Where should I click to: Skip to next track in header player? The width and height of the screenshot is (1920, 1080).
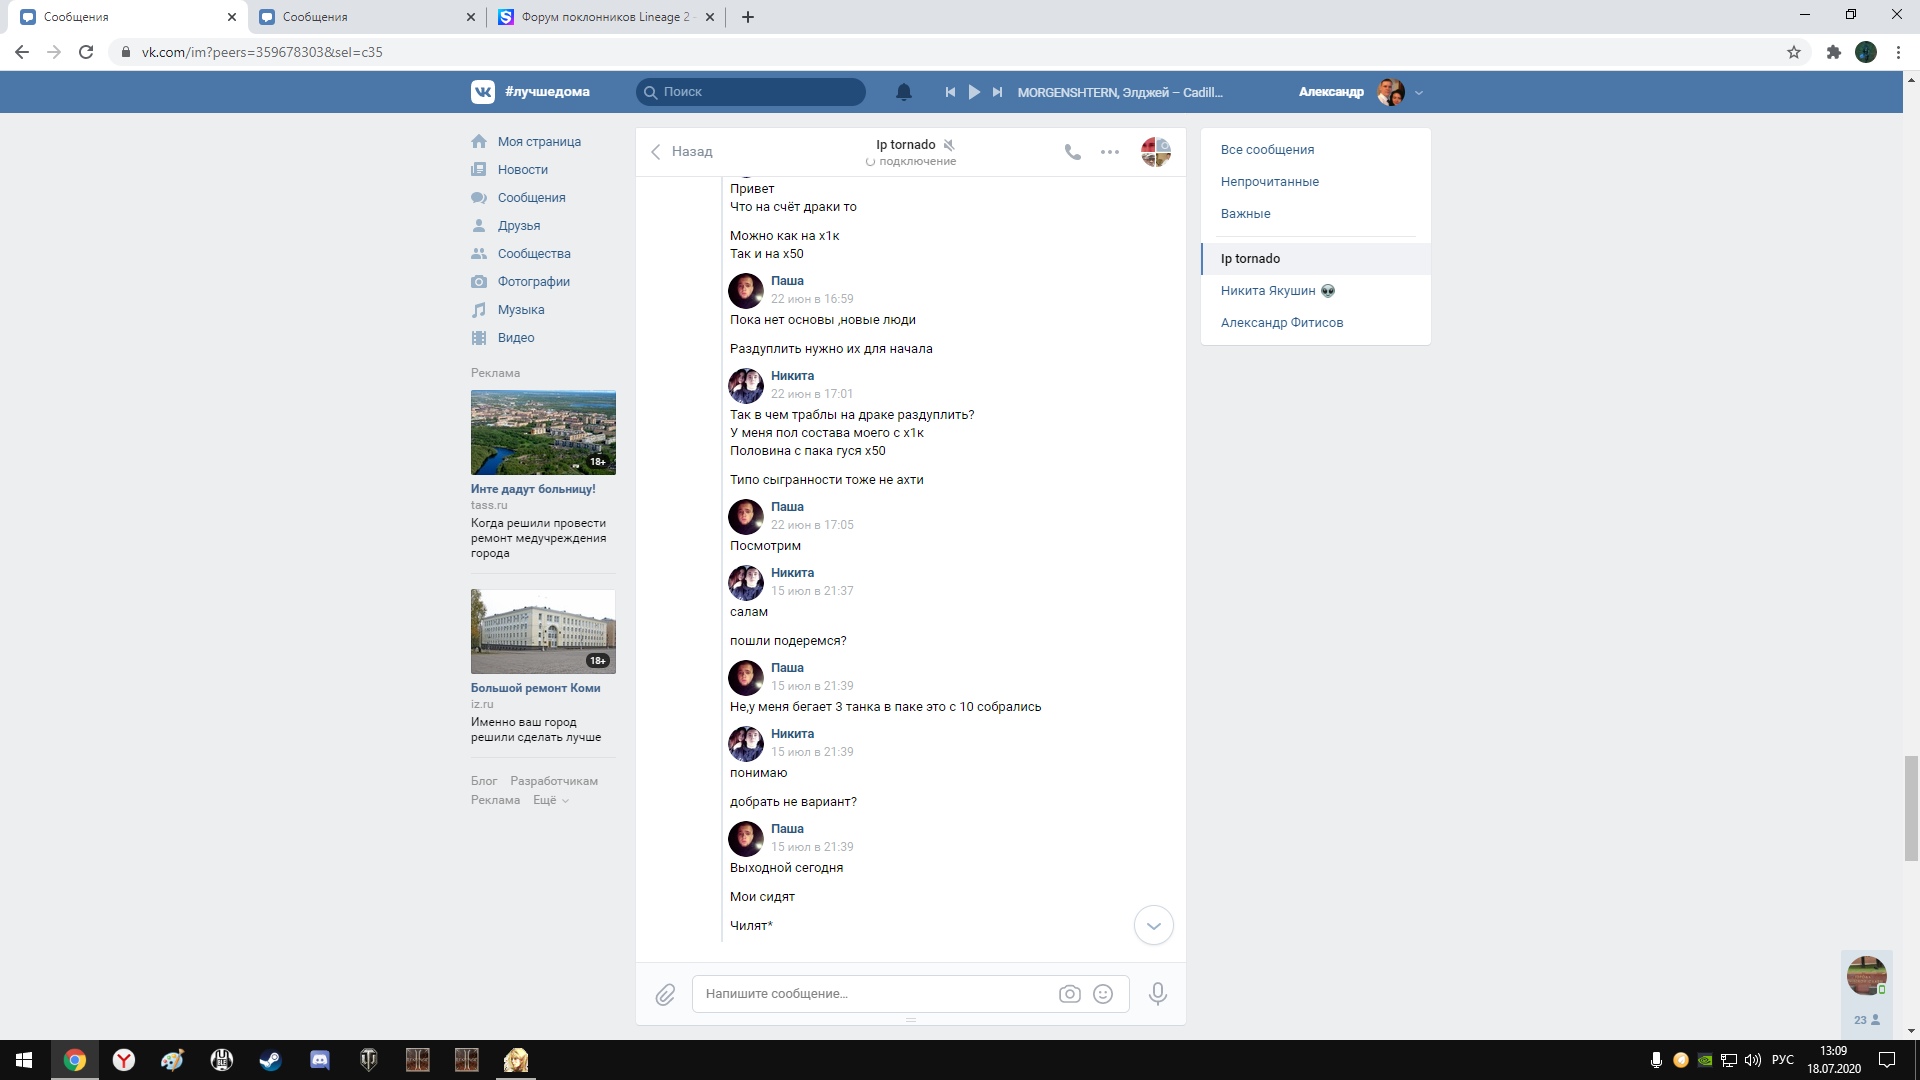click(997, 92)
